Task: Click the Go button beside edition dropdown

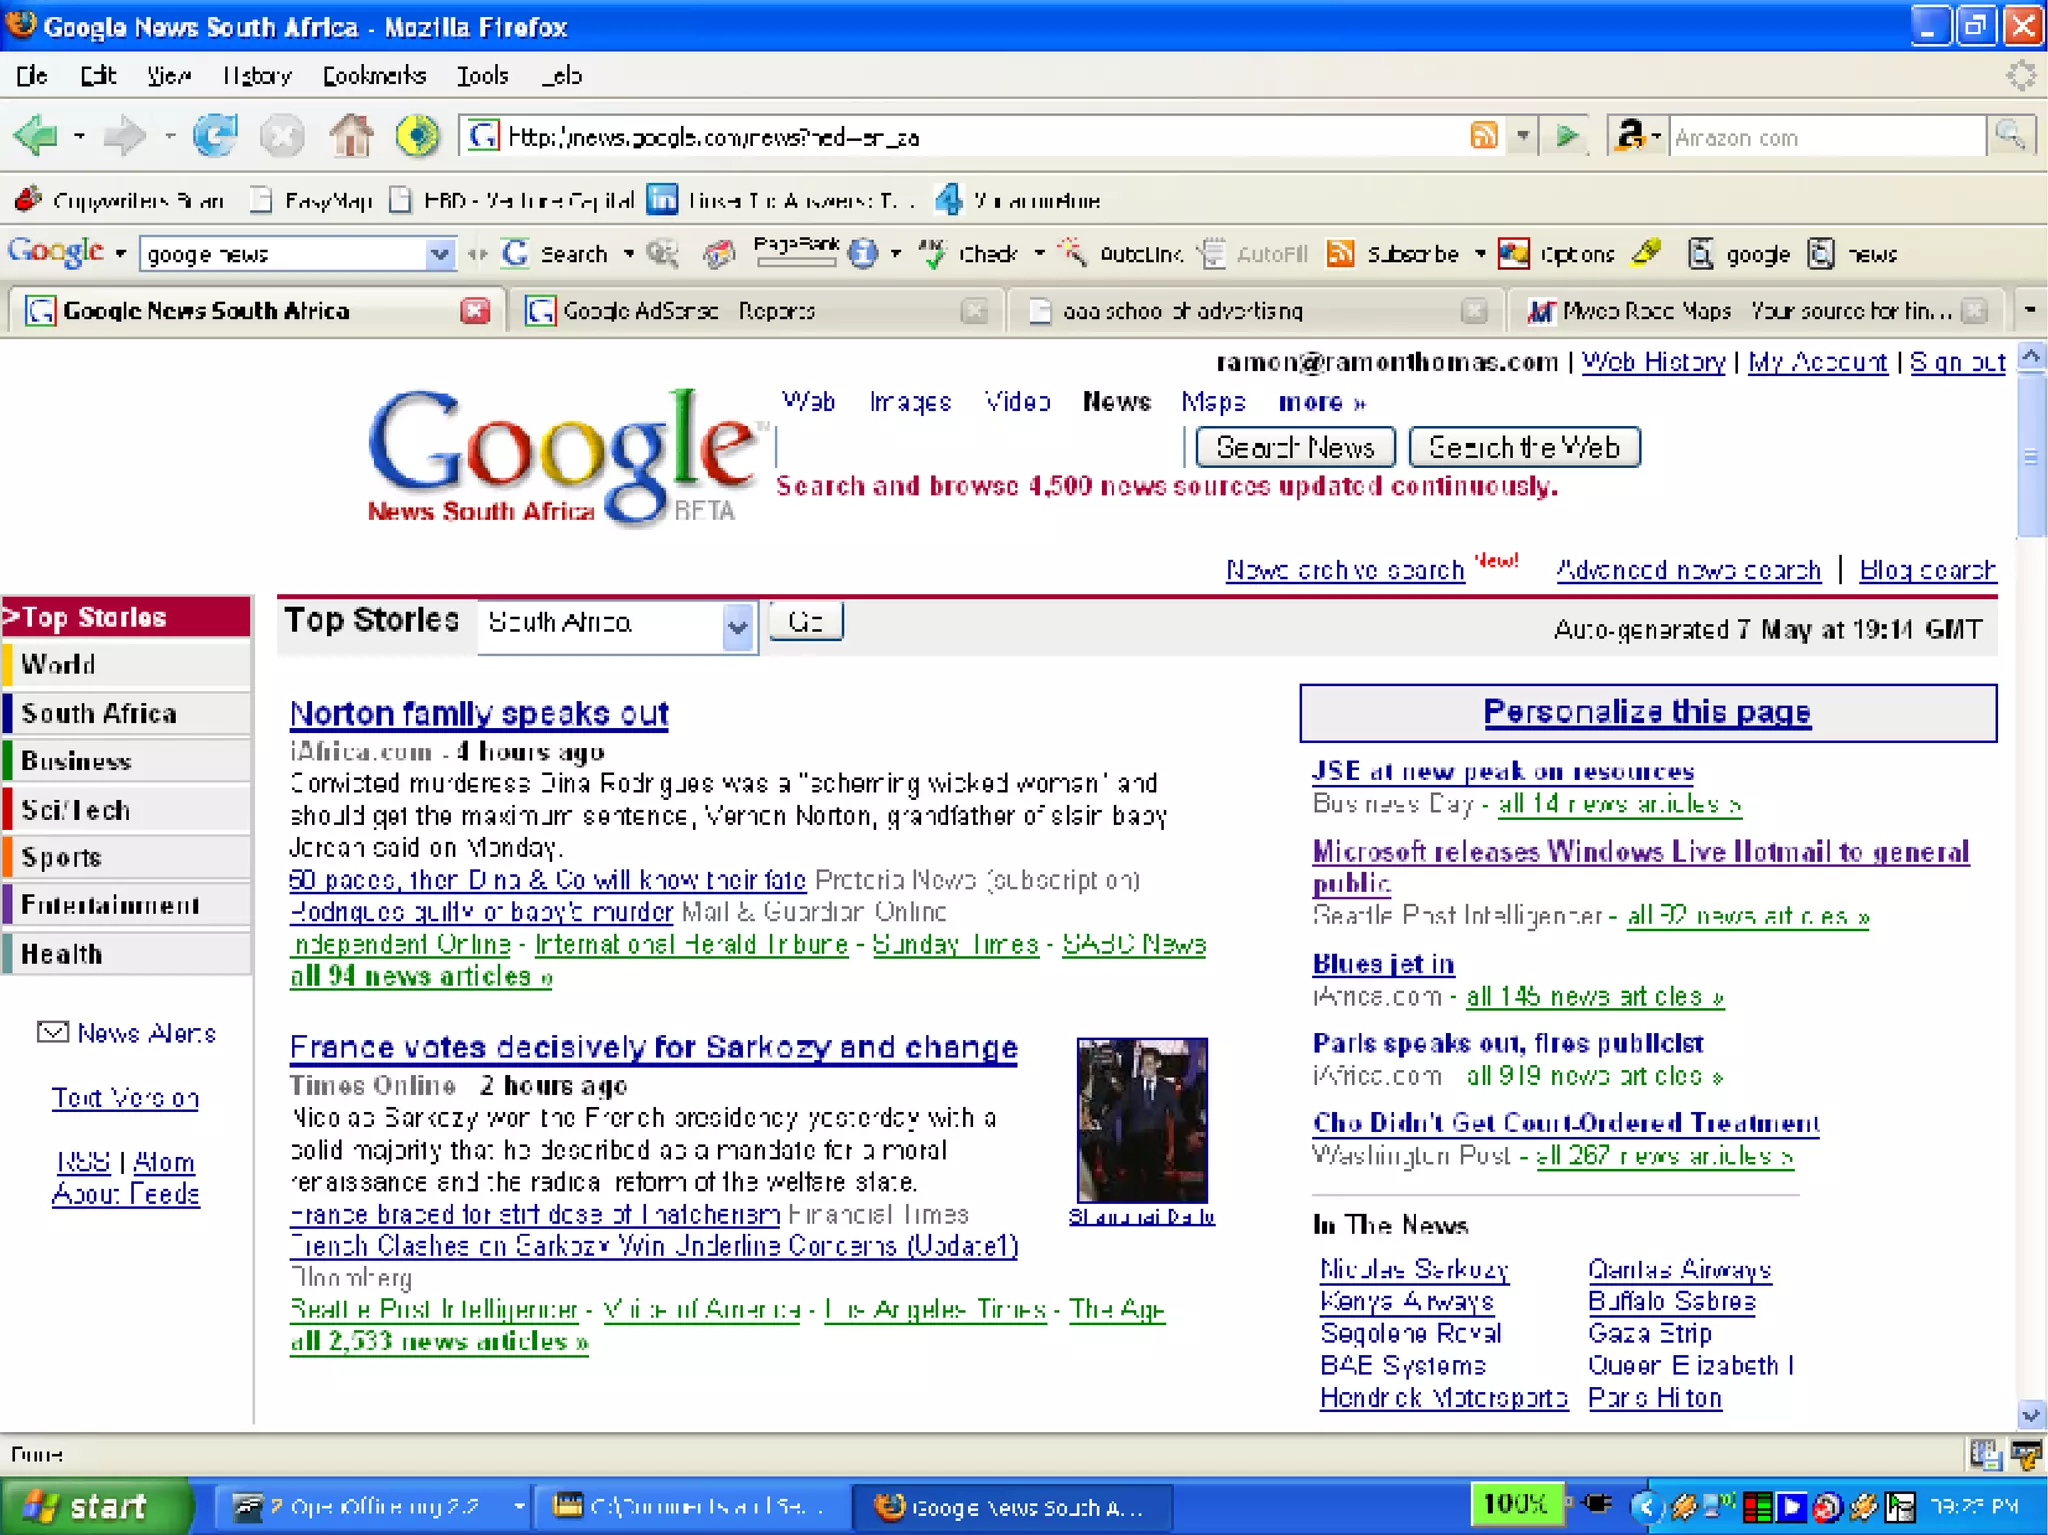Action: (x=806, y=622)
